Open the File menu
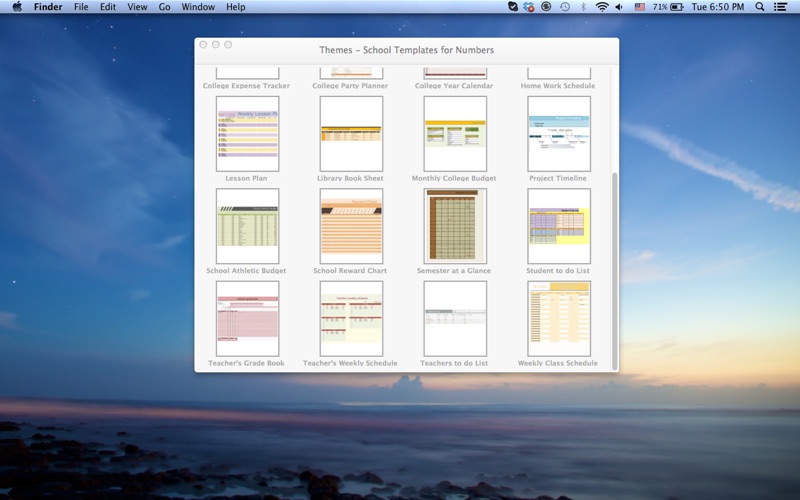This screenshot has height=500, width=800. [x=81, y=7]
